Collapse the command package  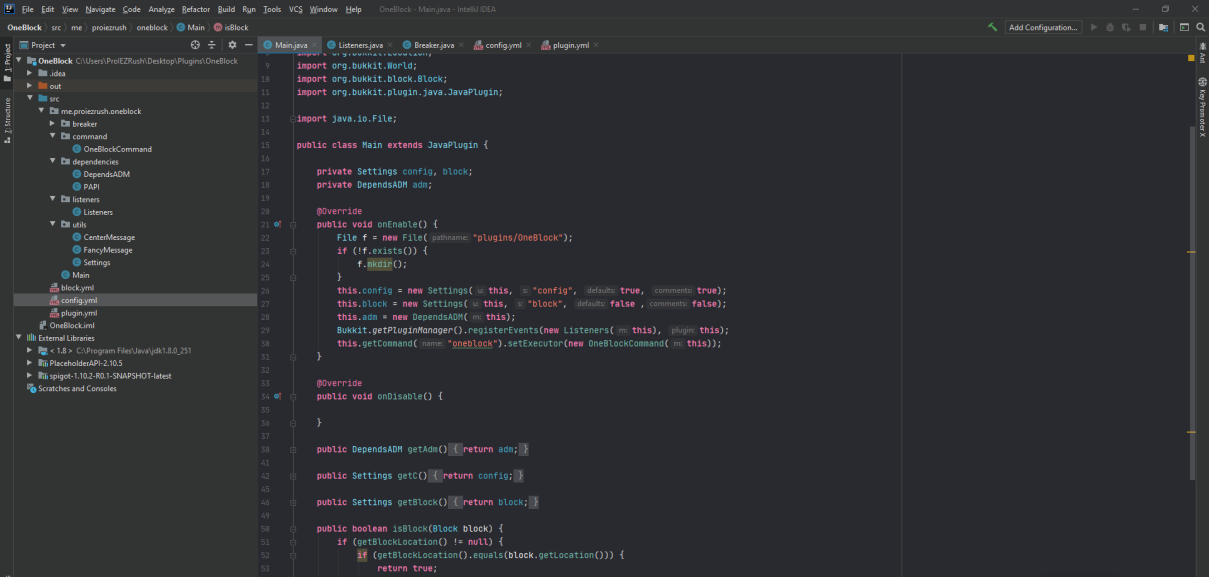click(x=53, y=136)
